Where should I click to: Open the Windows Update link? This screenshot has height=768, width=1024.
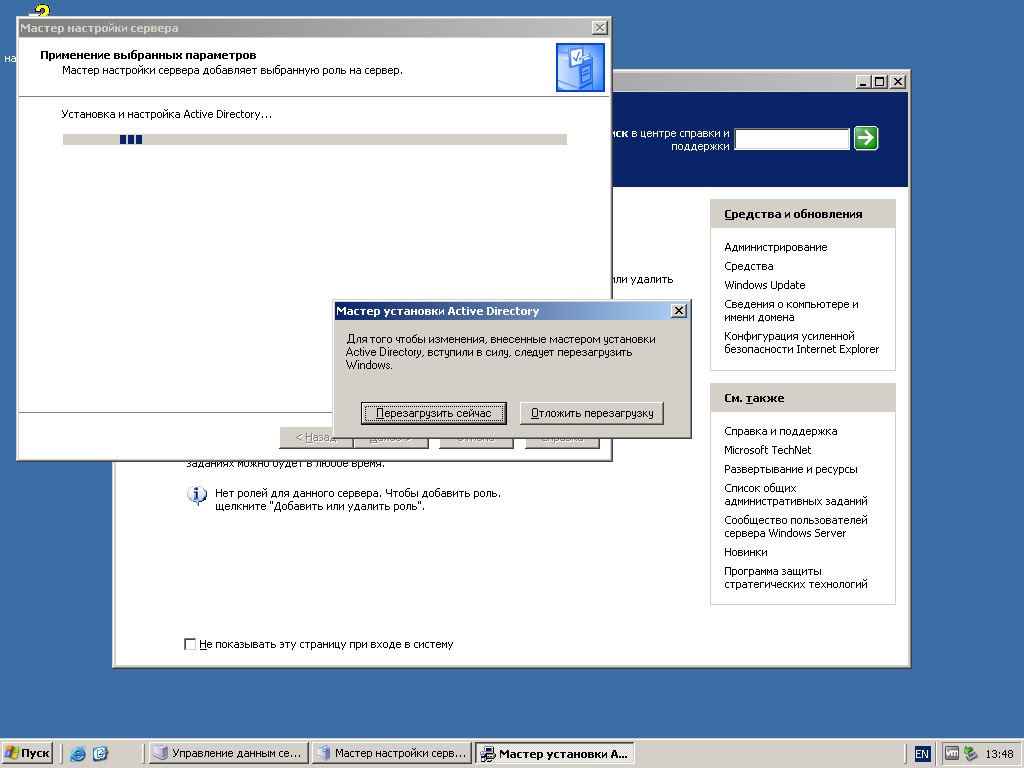pos(764,285)
